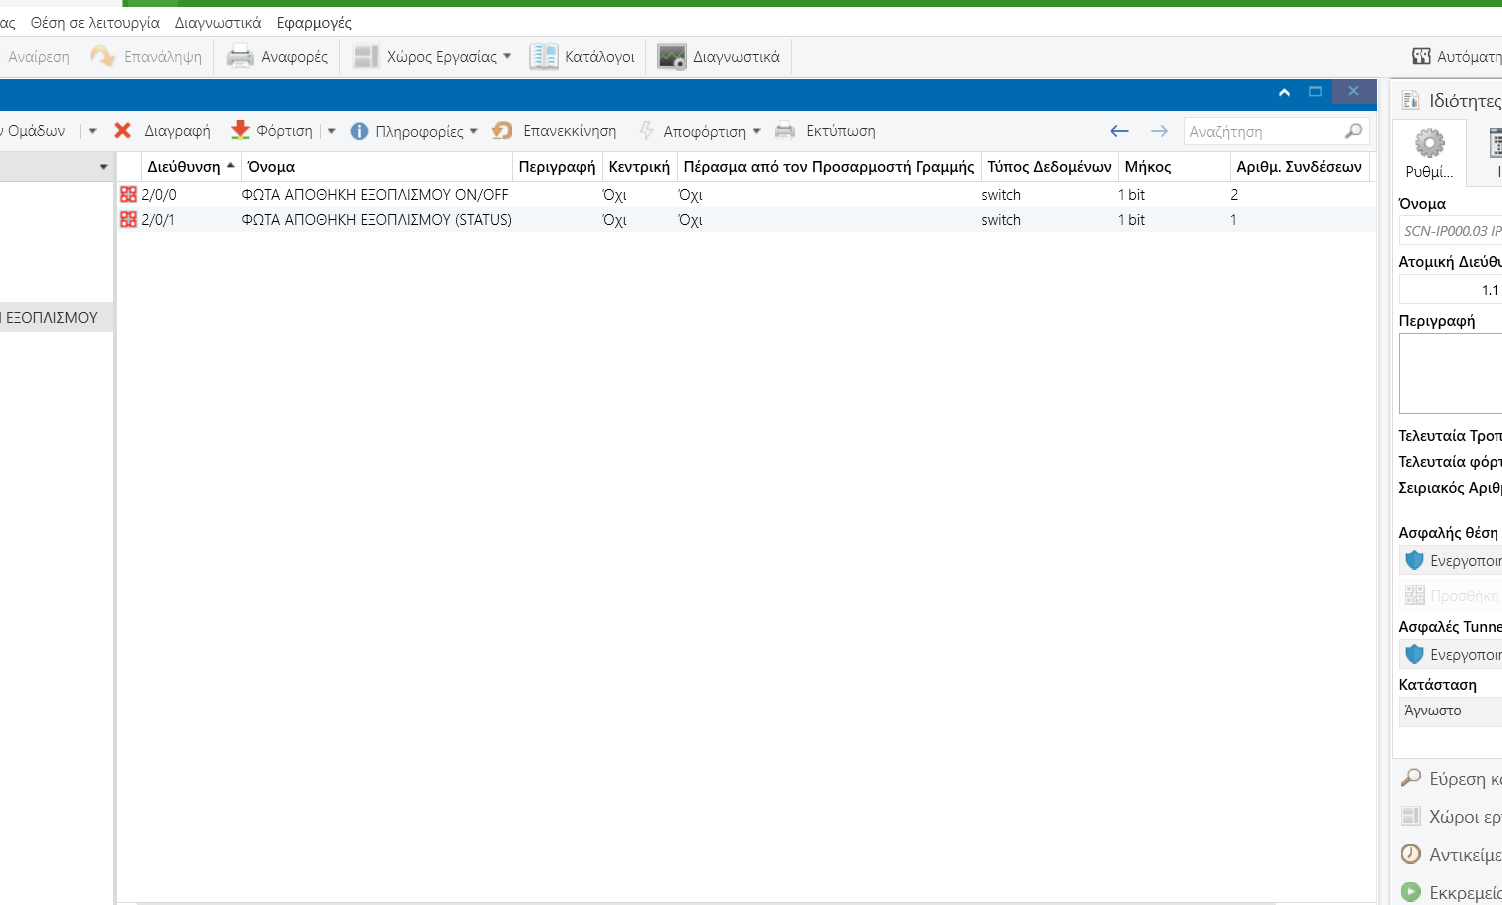Screen dimensions: 1502x905
Task: Collapse the panel with the up chevron
Action: point(1284,92)
